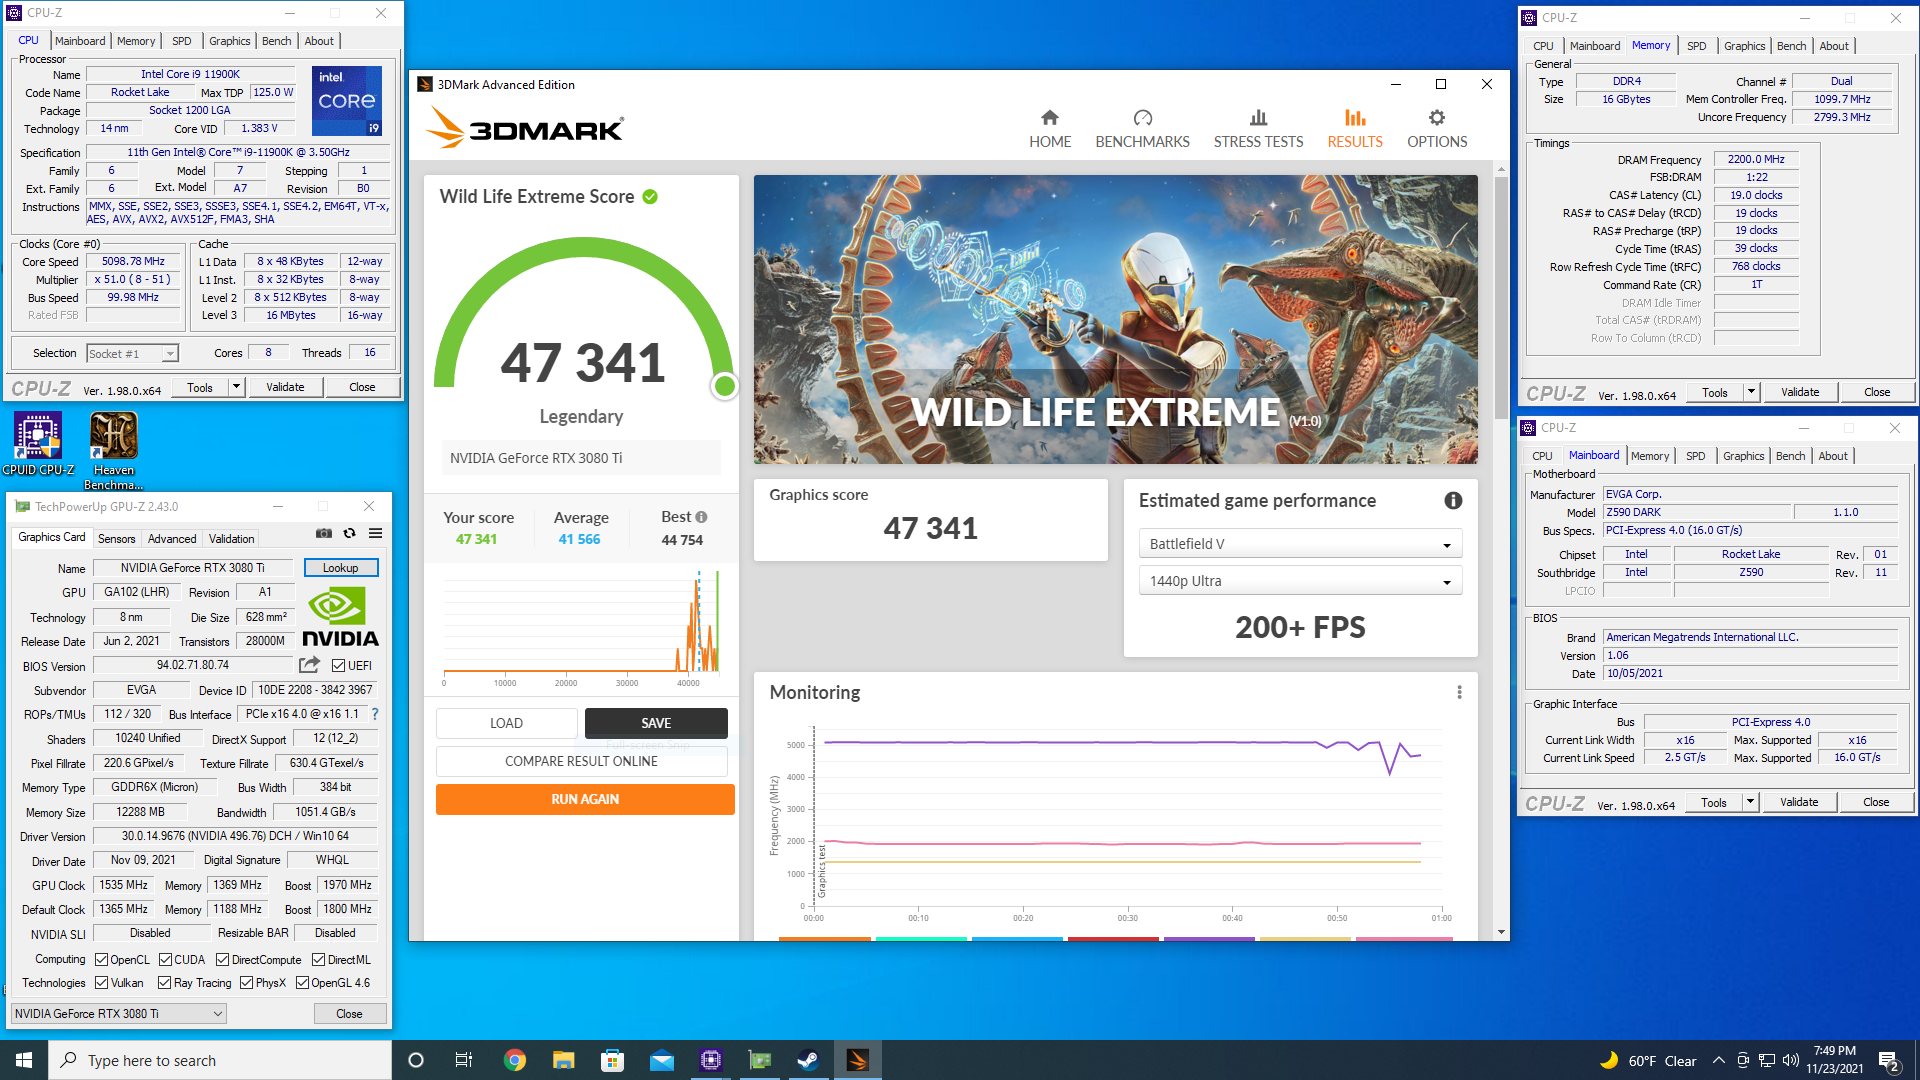This screenshot has width=1920, height=1080.
Task: Toggle PhysX checkbox in GPU-Z
Action: click(246, 983)
